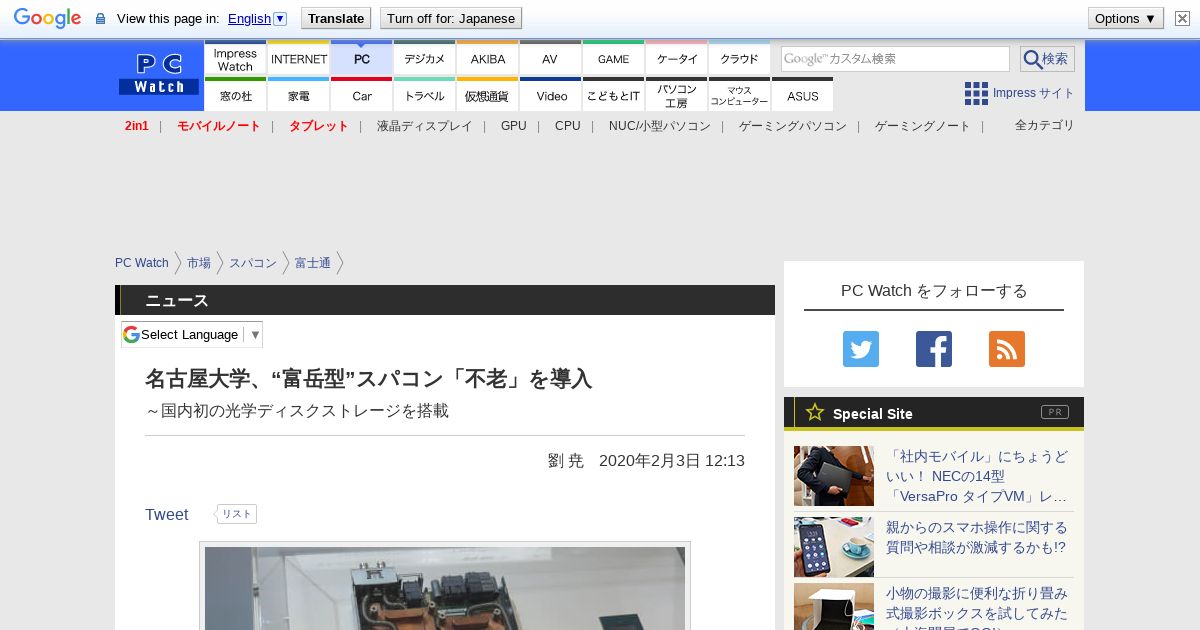Open the 窓の杜 tab

click(x=235, y=95)
